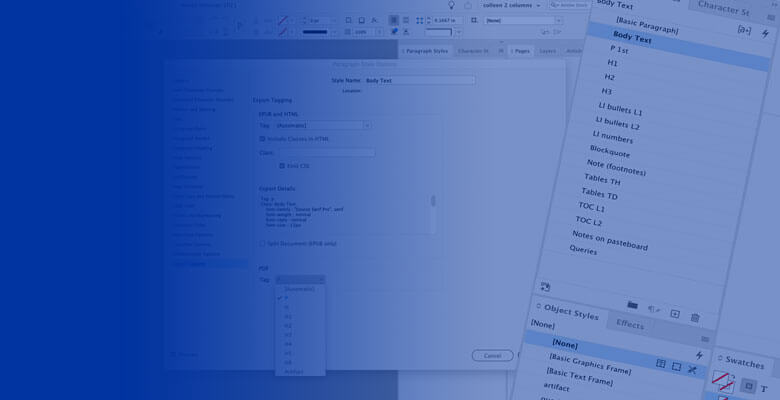
Task: Click the Class input field
Action: (x=326, y=153)
